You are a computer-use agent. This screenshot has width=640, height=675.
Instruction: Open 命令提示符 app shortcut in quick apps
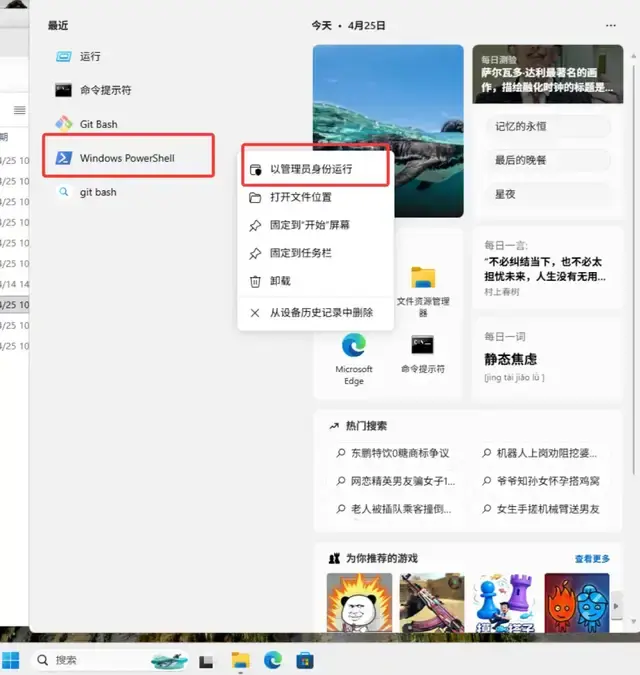[423, 354]
